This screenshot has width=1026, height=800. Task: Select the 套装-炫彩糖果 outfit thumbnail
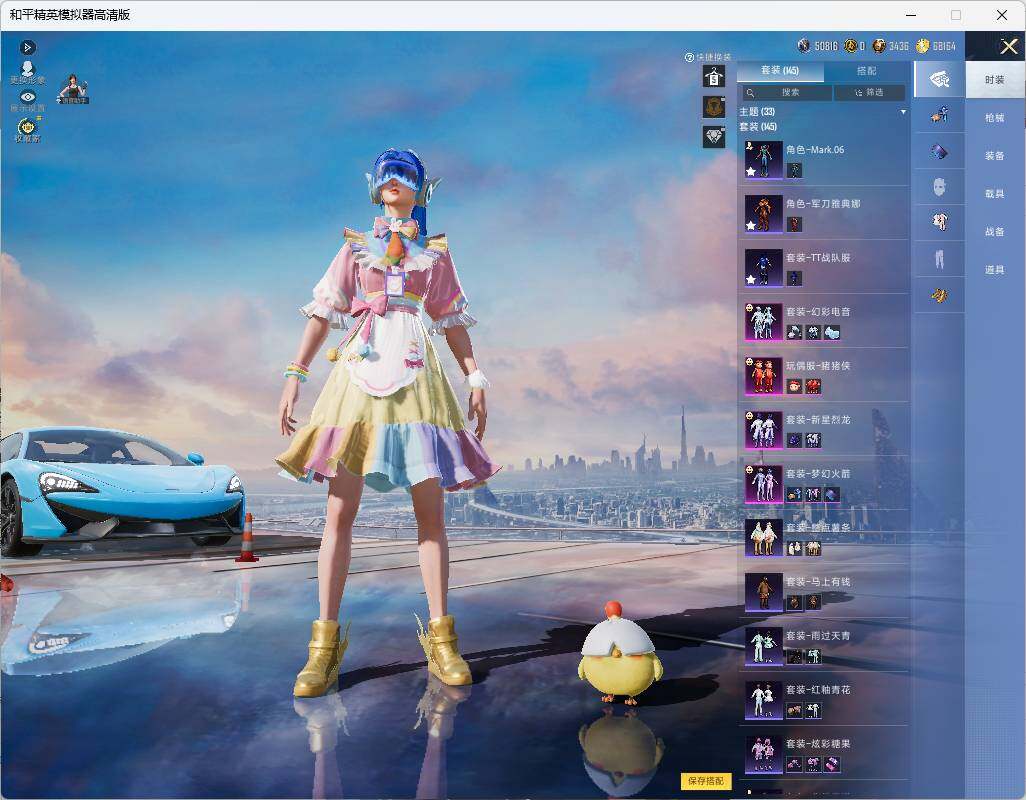point(764,754)
